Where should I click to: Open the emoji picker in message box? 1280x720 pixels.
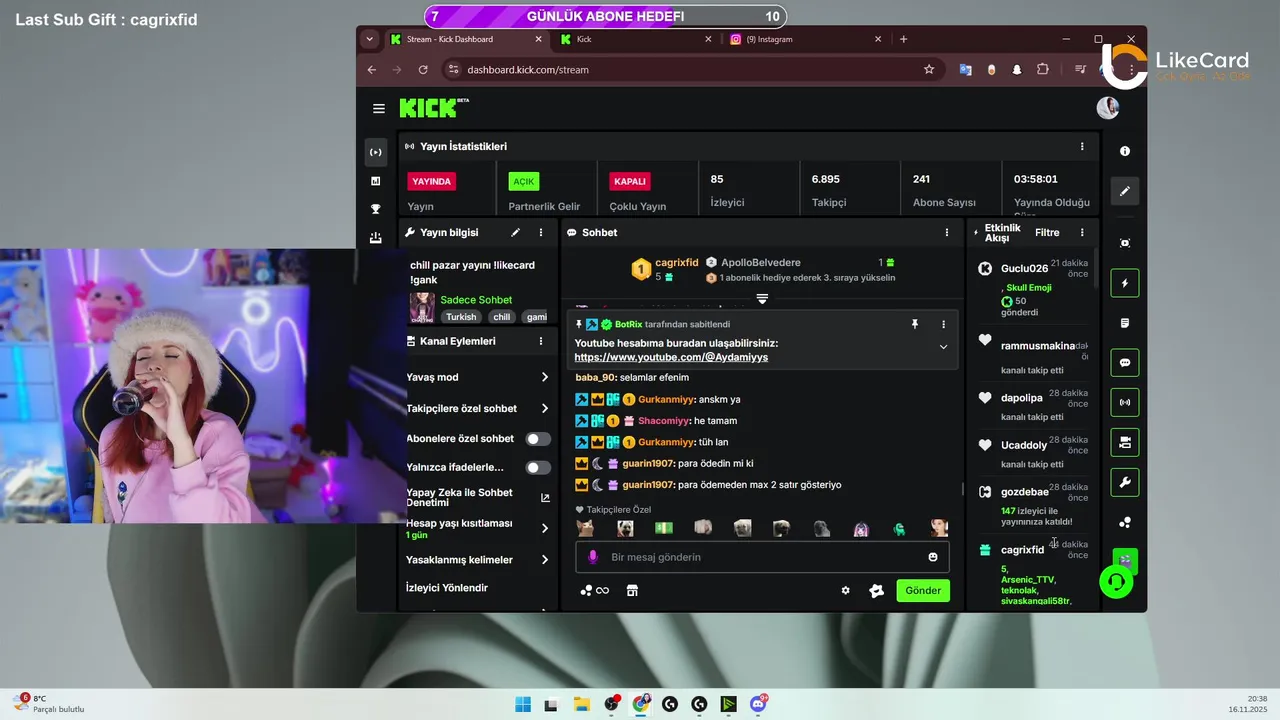tap(933, 557)
